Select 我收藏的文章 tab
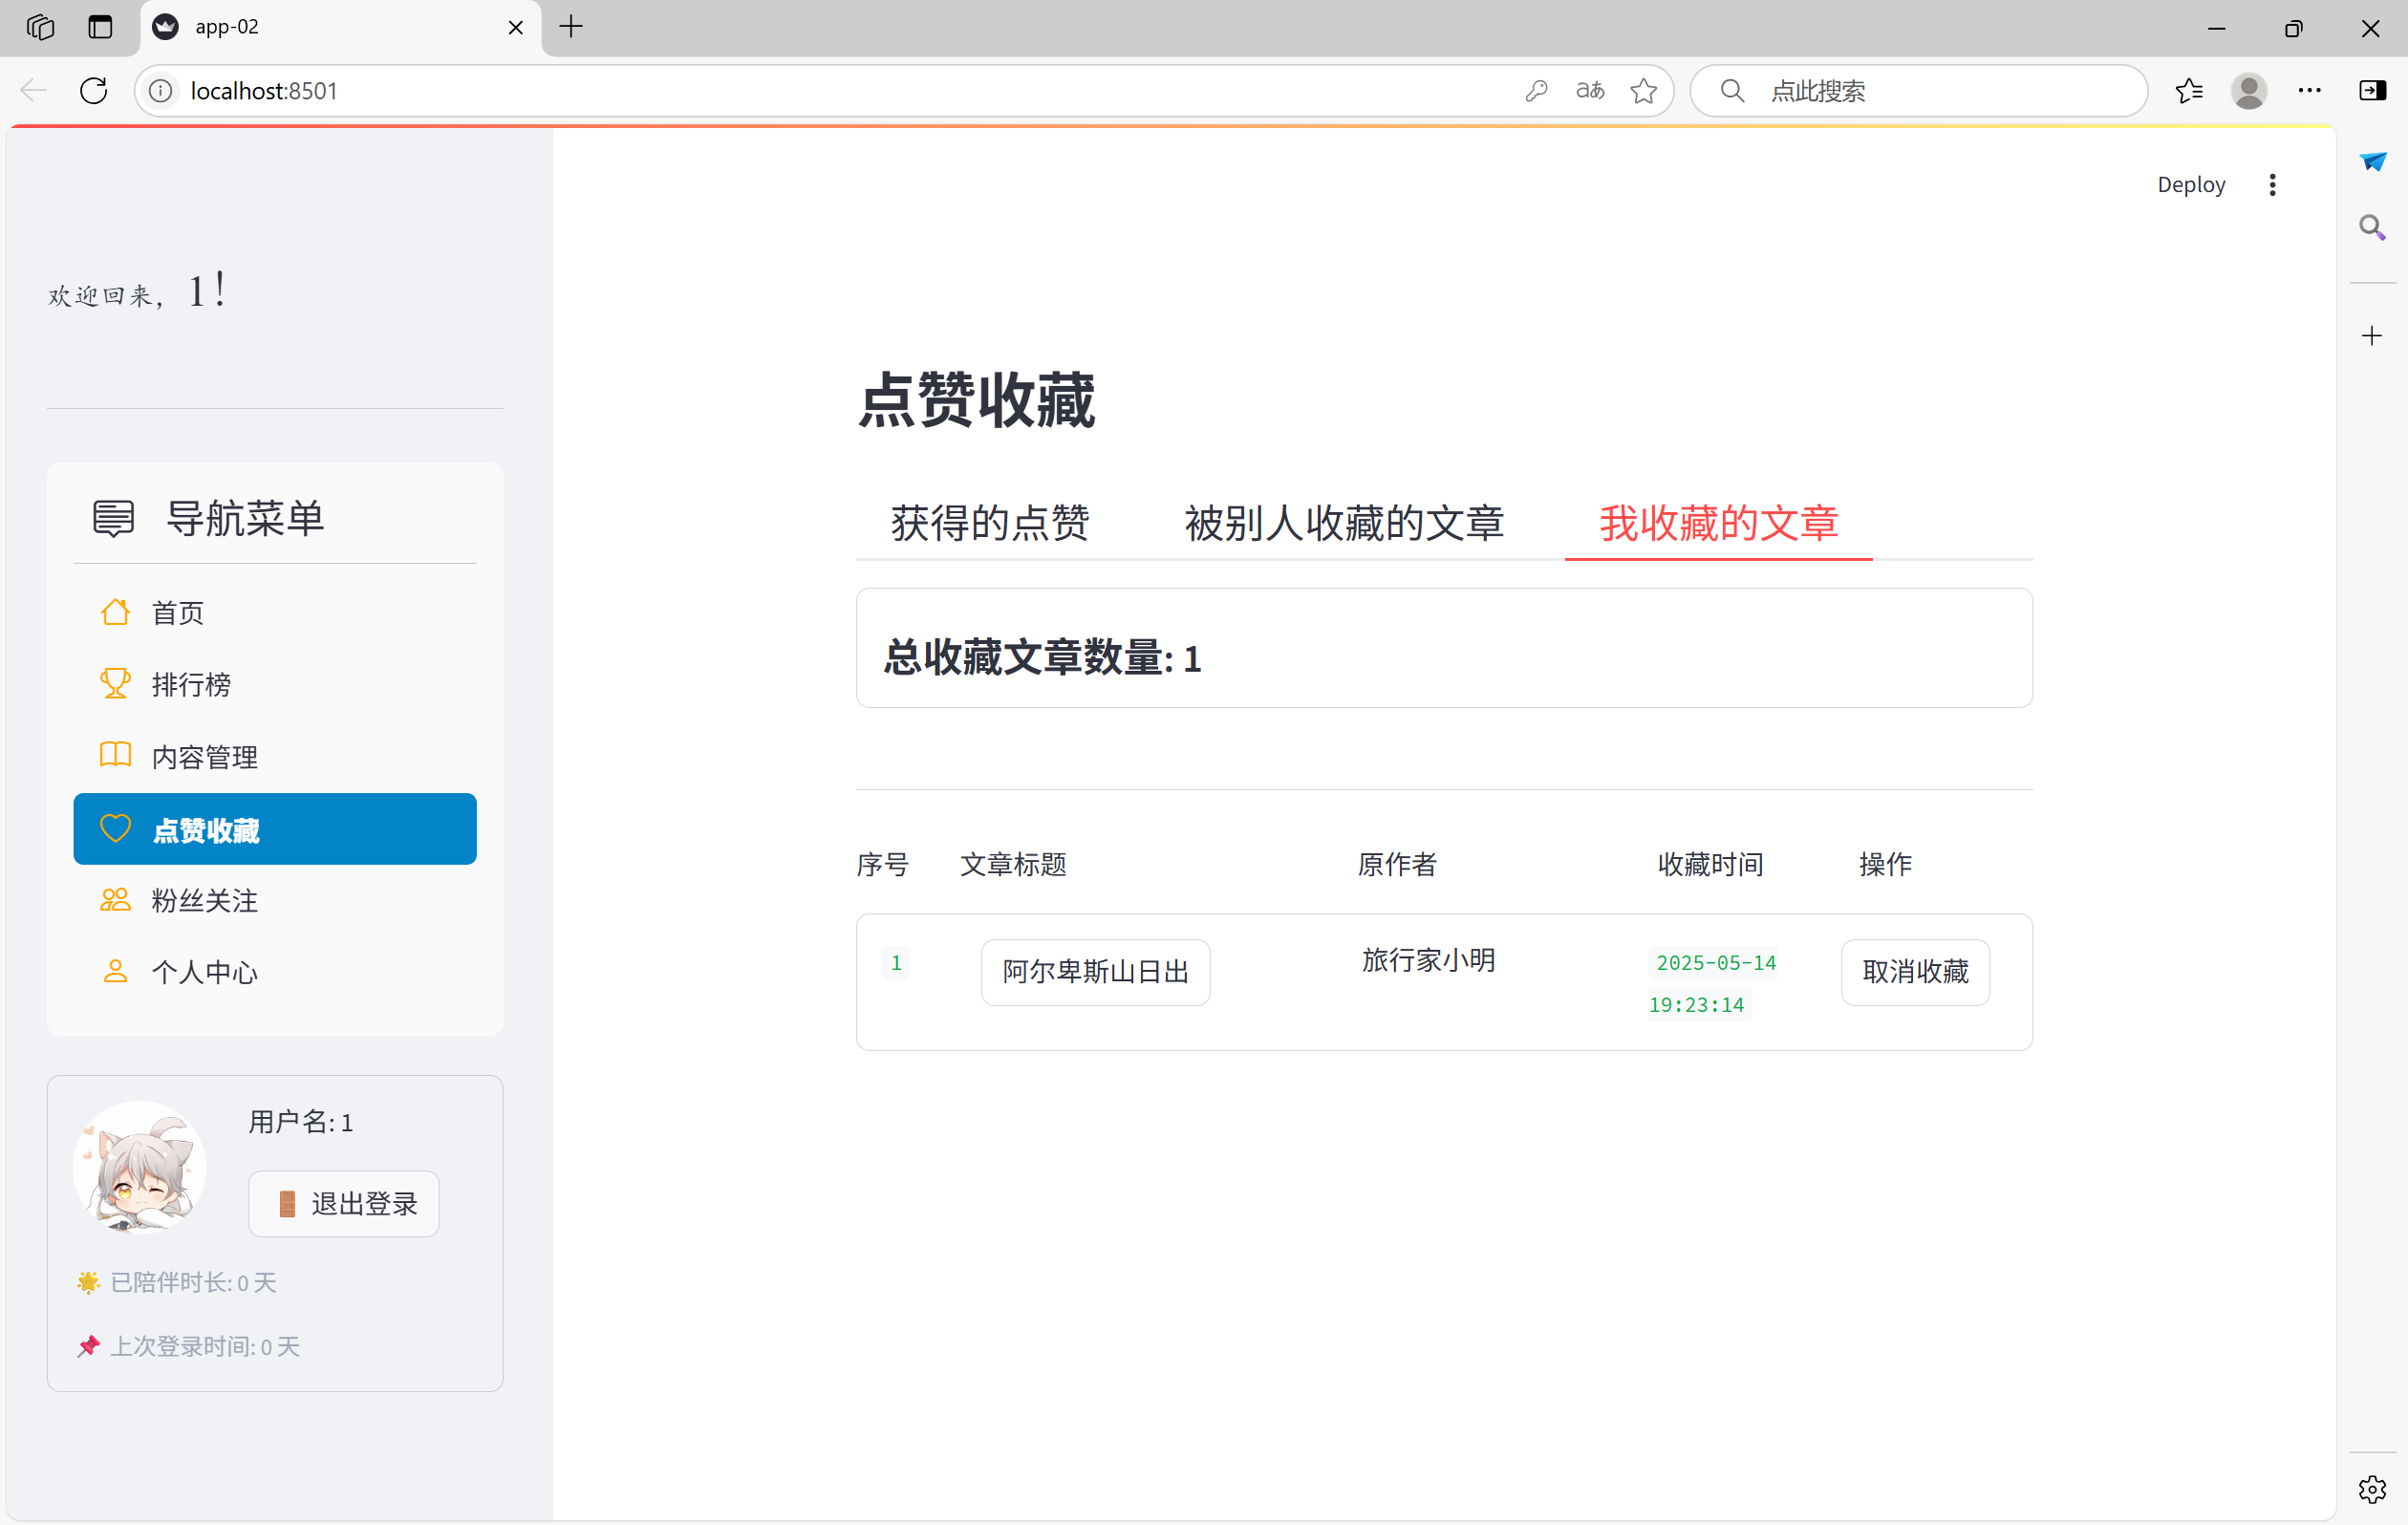 pyautogui.click(x=1718, y=523)
